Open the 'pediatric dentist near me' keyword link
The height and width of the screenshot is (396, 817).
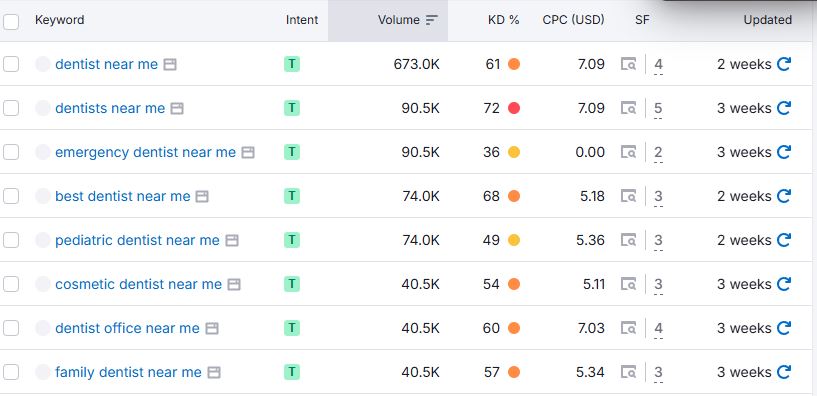137,240
